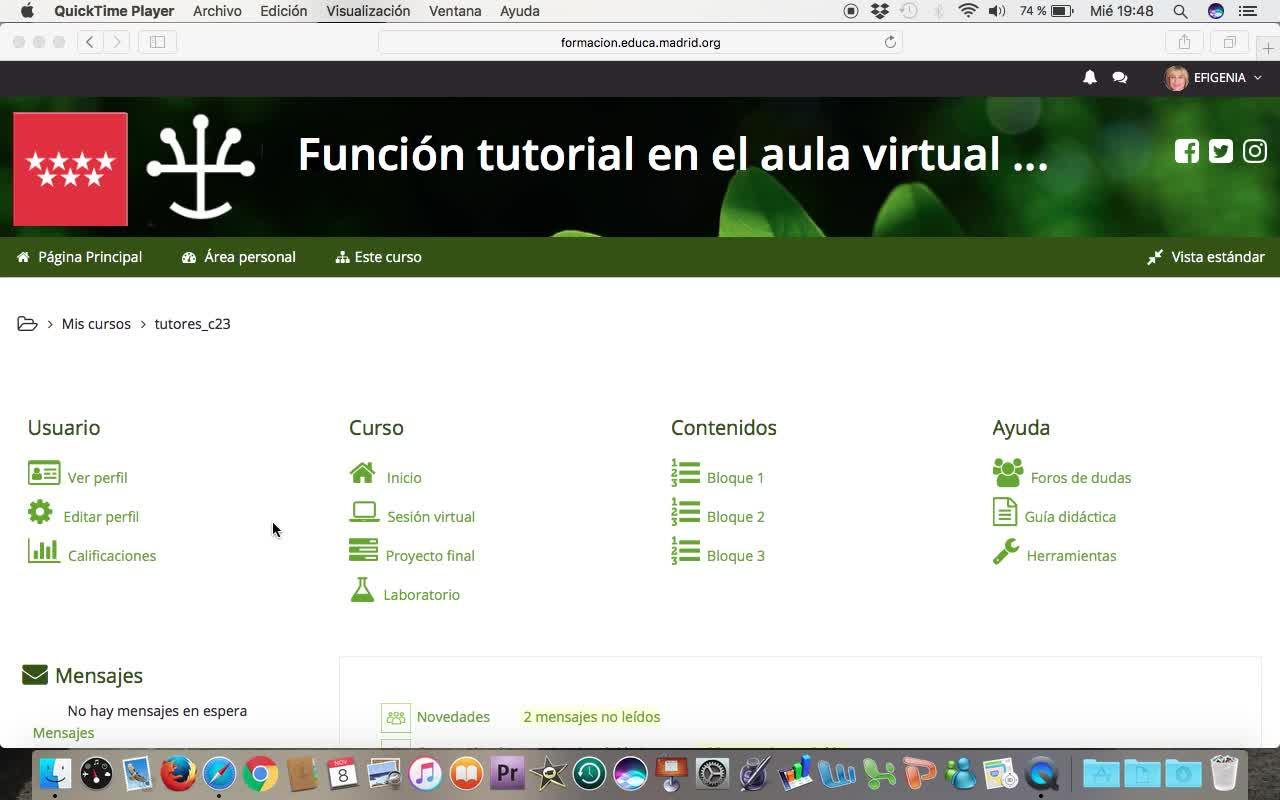Click the Inicio house icon
Screen dimensions: 1280x800
pyautogui.click(x=363, y=472)
